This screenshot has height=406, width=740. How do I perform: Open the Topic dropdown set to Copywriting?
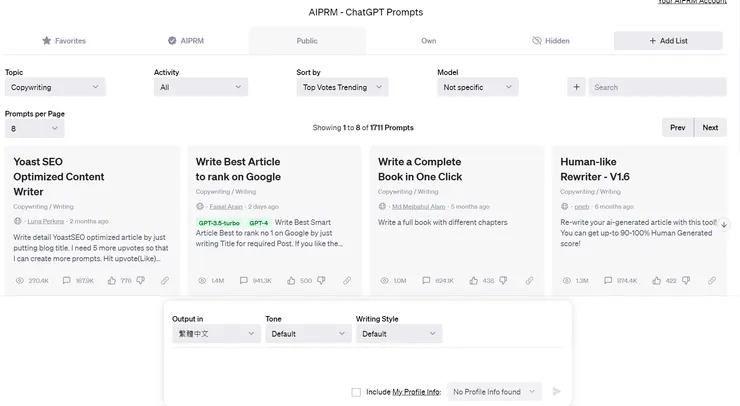tap(55, 87)
